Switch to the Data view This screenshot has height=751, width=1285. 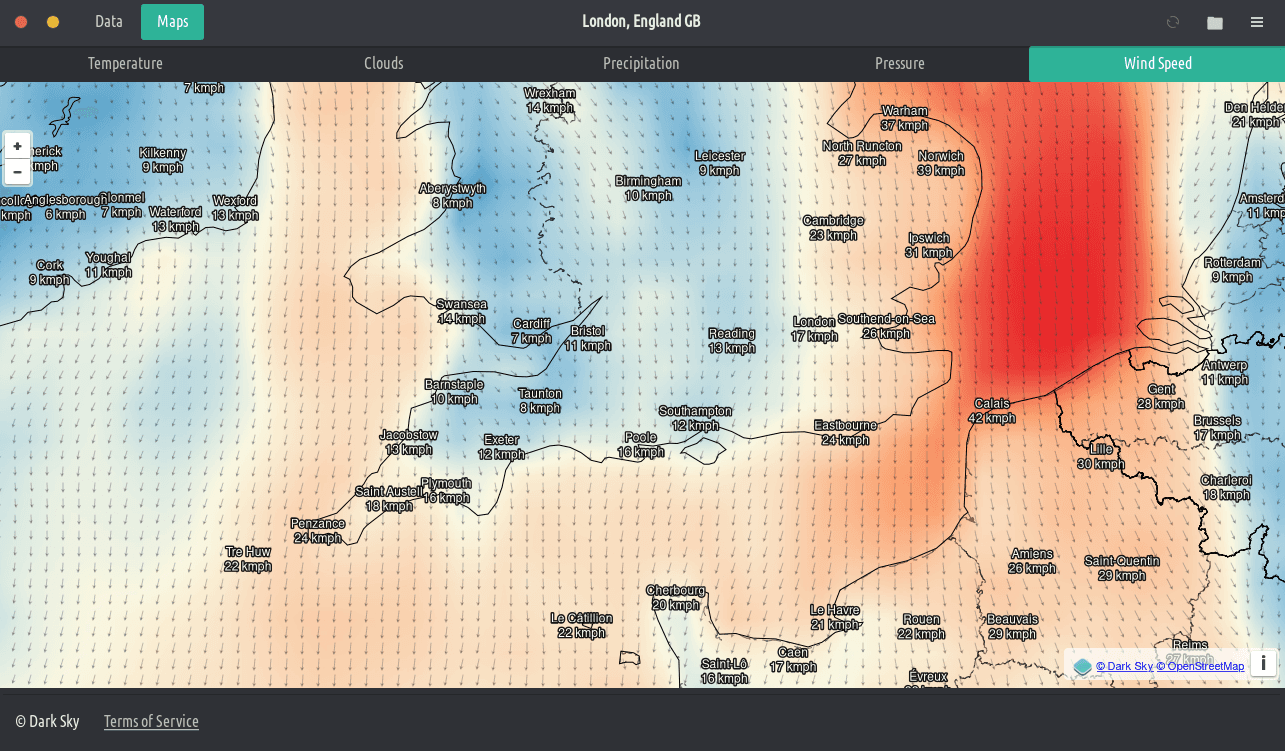point(109,22)
